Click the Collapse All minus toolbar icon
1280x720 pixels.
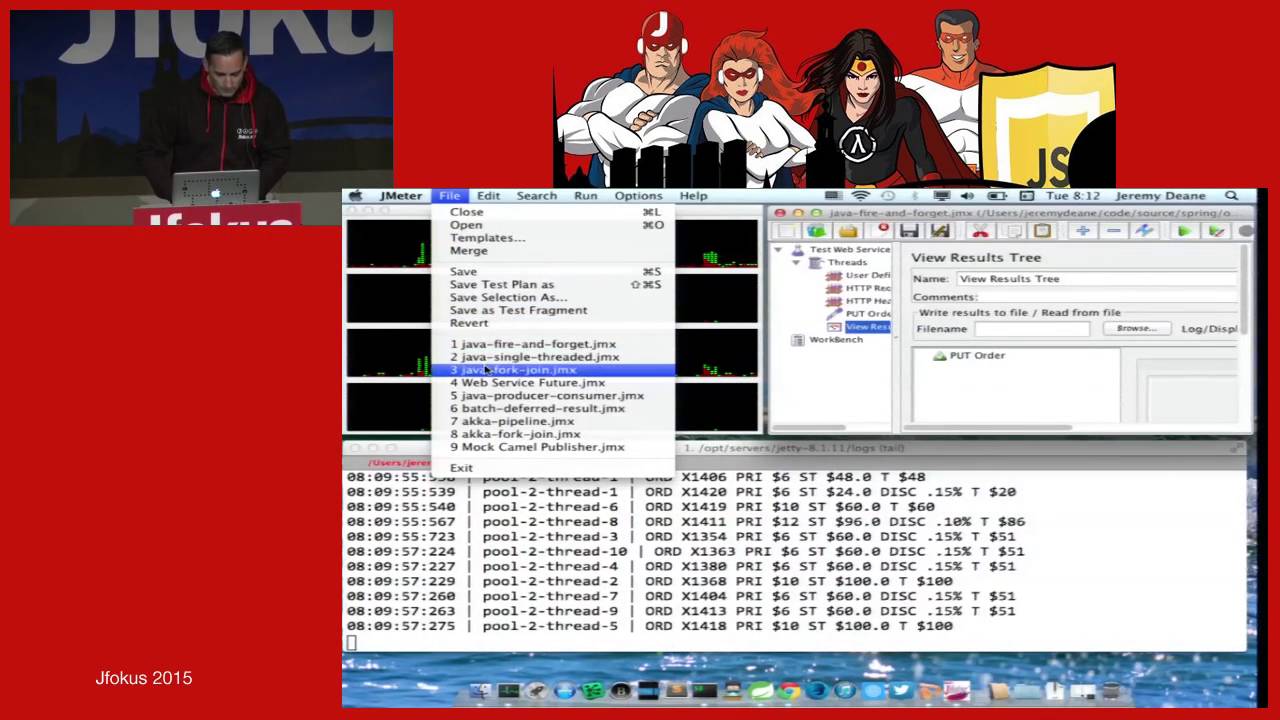(1113, 231)
